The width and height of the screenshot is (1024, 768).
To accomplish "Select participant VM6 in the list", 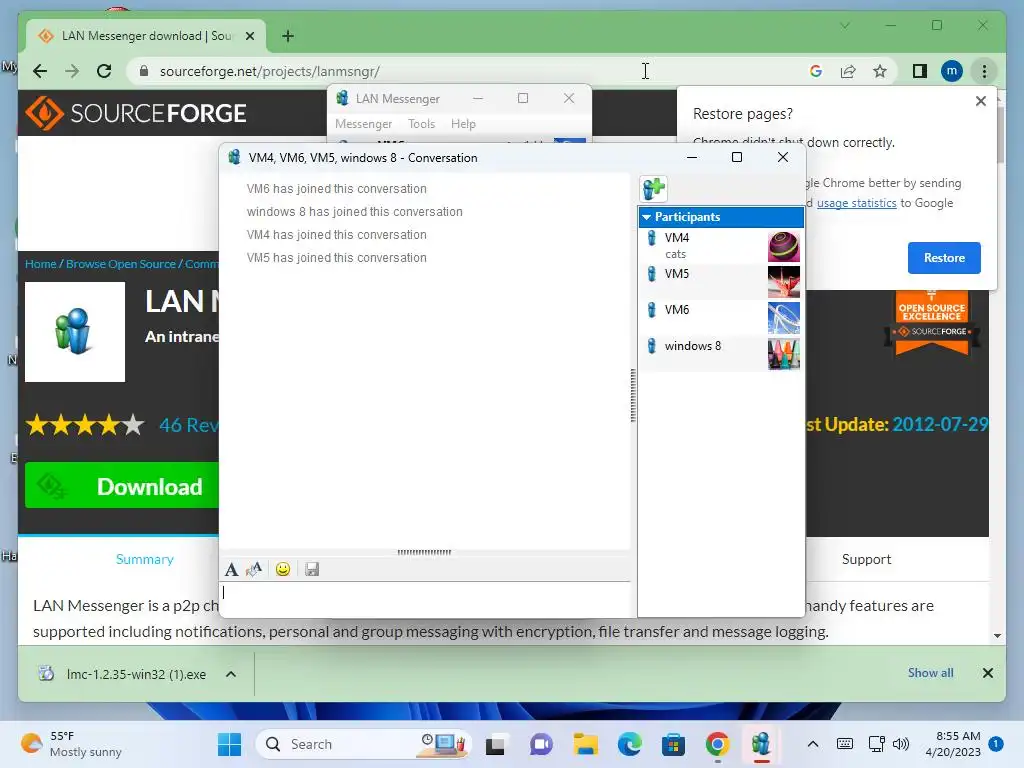I will tap(721, 318).
